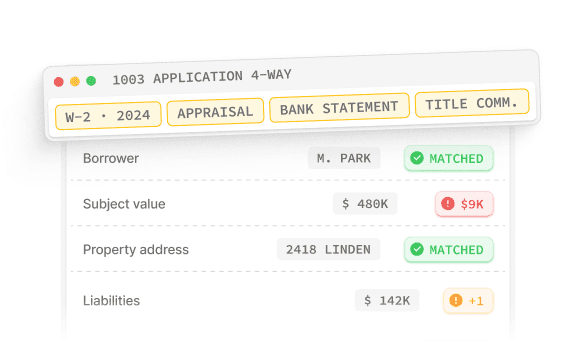Click the green maximize window dot
The image size is (584, 360).
[x=91, y=80]
